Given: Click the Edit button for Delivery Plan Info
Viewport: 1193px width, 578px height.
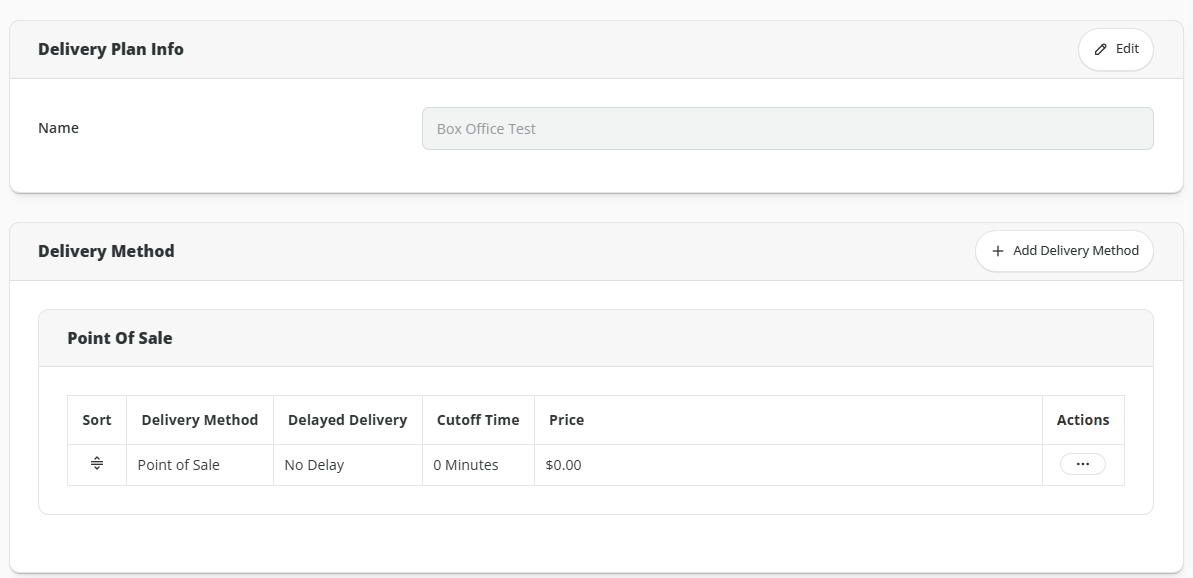Looking at the screenshot, I should [1115, 49].
